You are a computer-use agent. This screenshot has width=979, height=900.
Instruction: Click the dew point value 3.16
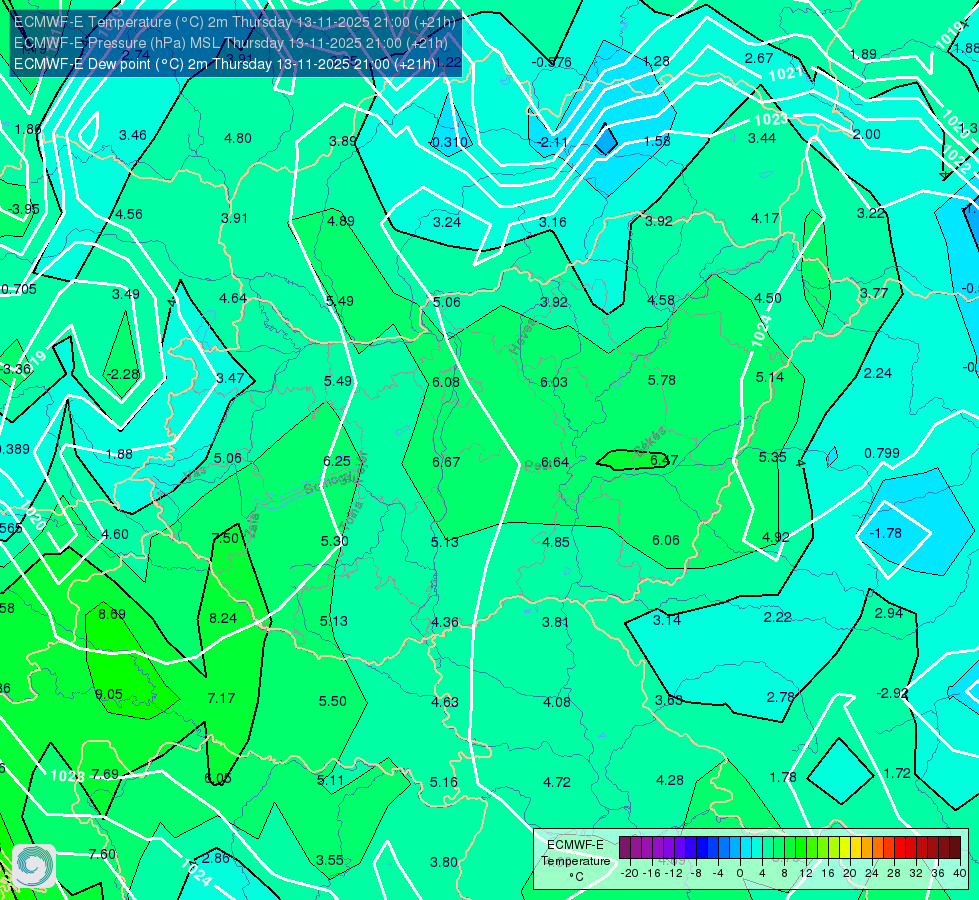coord(553,222)
